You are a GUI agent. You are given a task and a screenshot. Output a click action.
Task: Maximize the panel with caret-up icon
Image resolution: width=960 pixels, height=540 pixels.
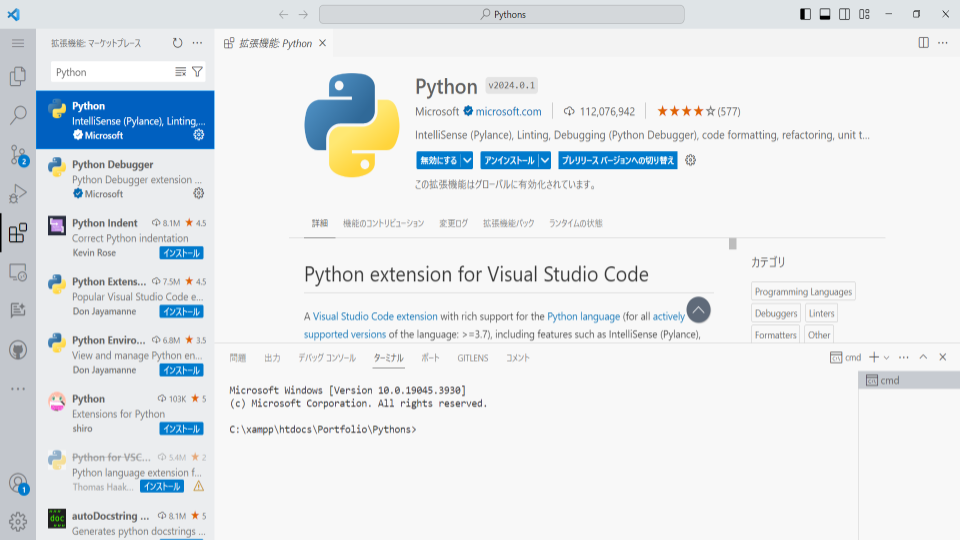(x=923, y=358)
